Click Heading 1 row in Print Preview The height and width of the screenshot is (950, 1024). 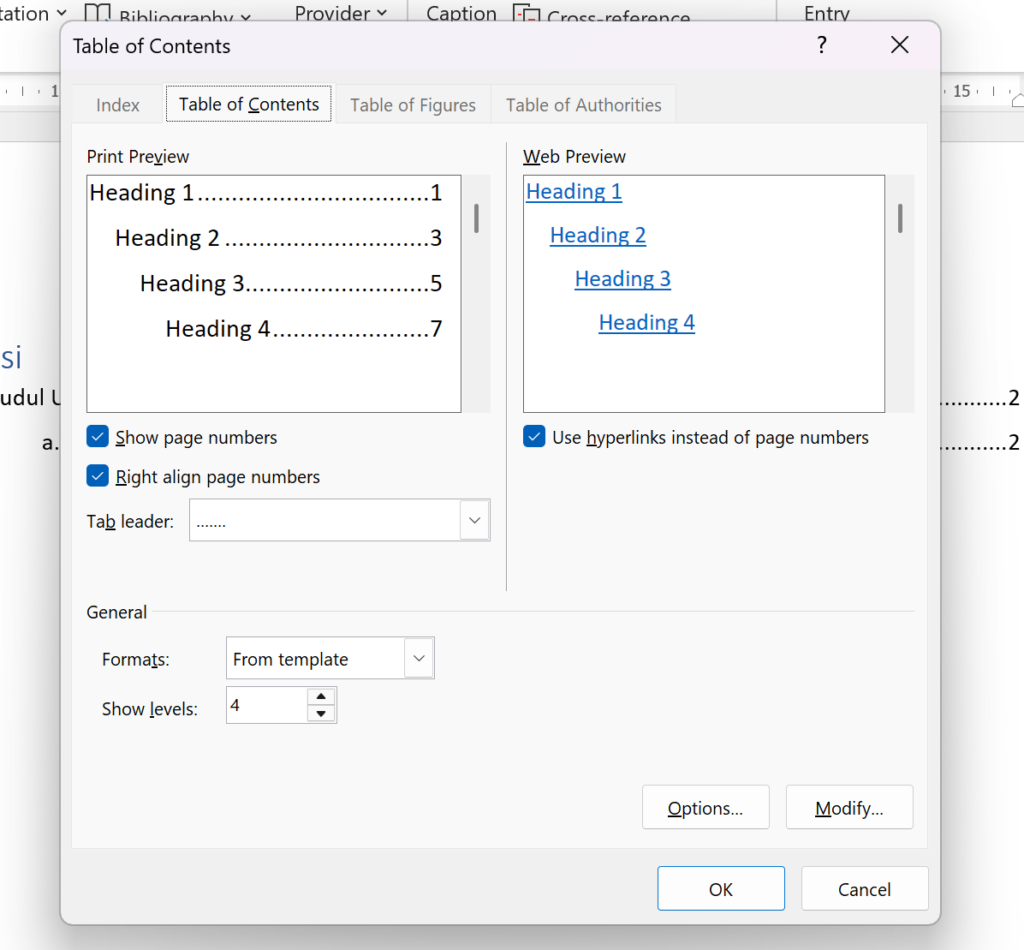266,193
